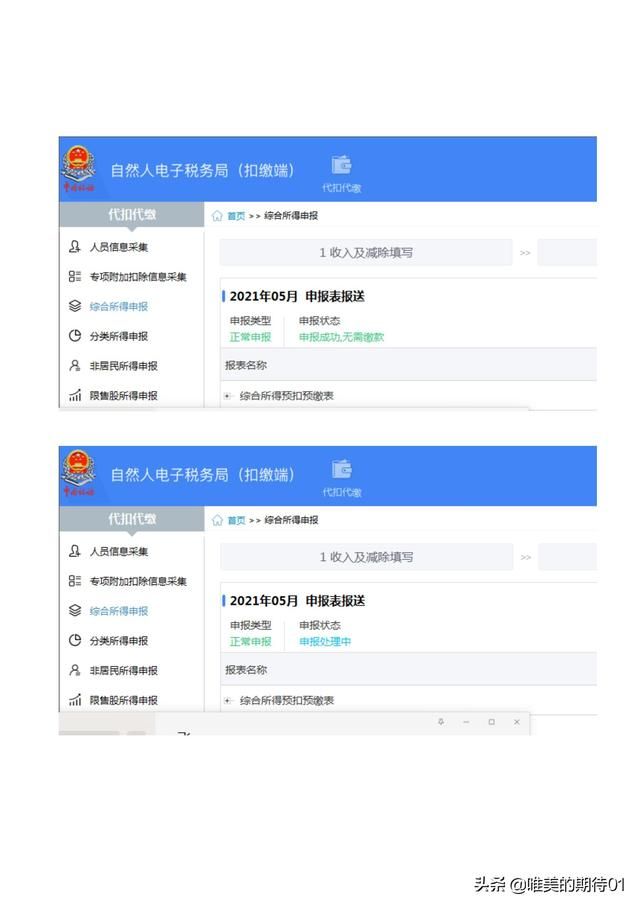Expand 综合所得预扣预缴表 row in upper screenshot

tap(227, 396)
